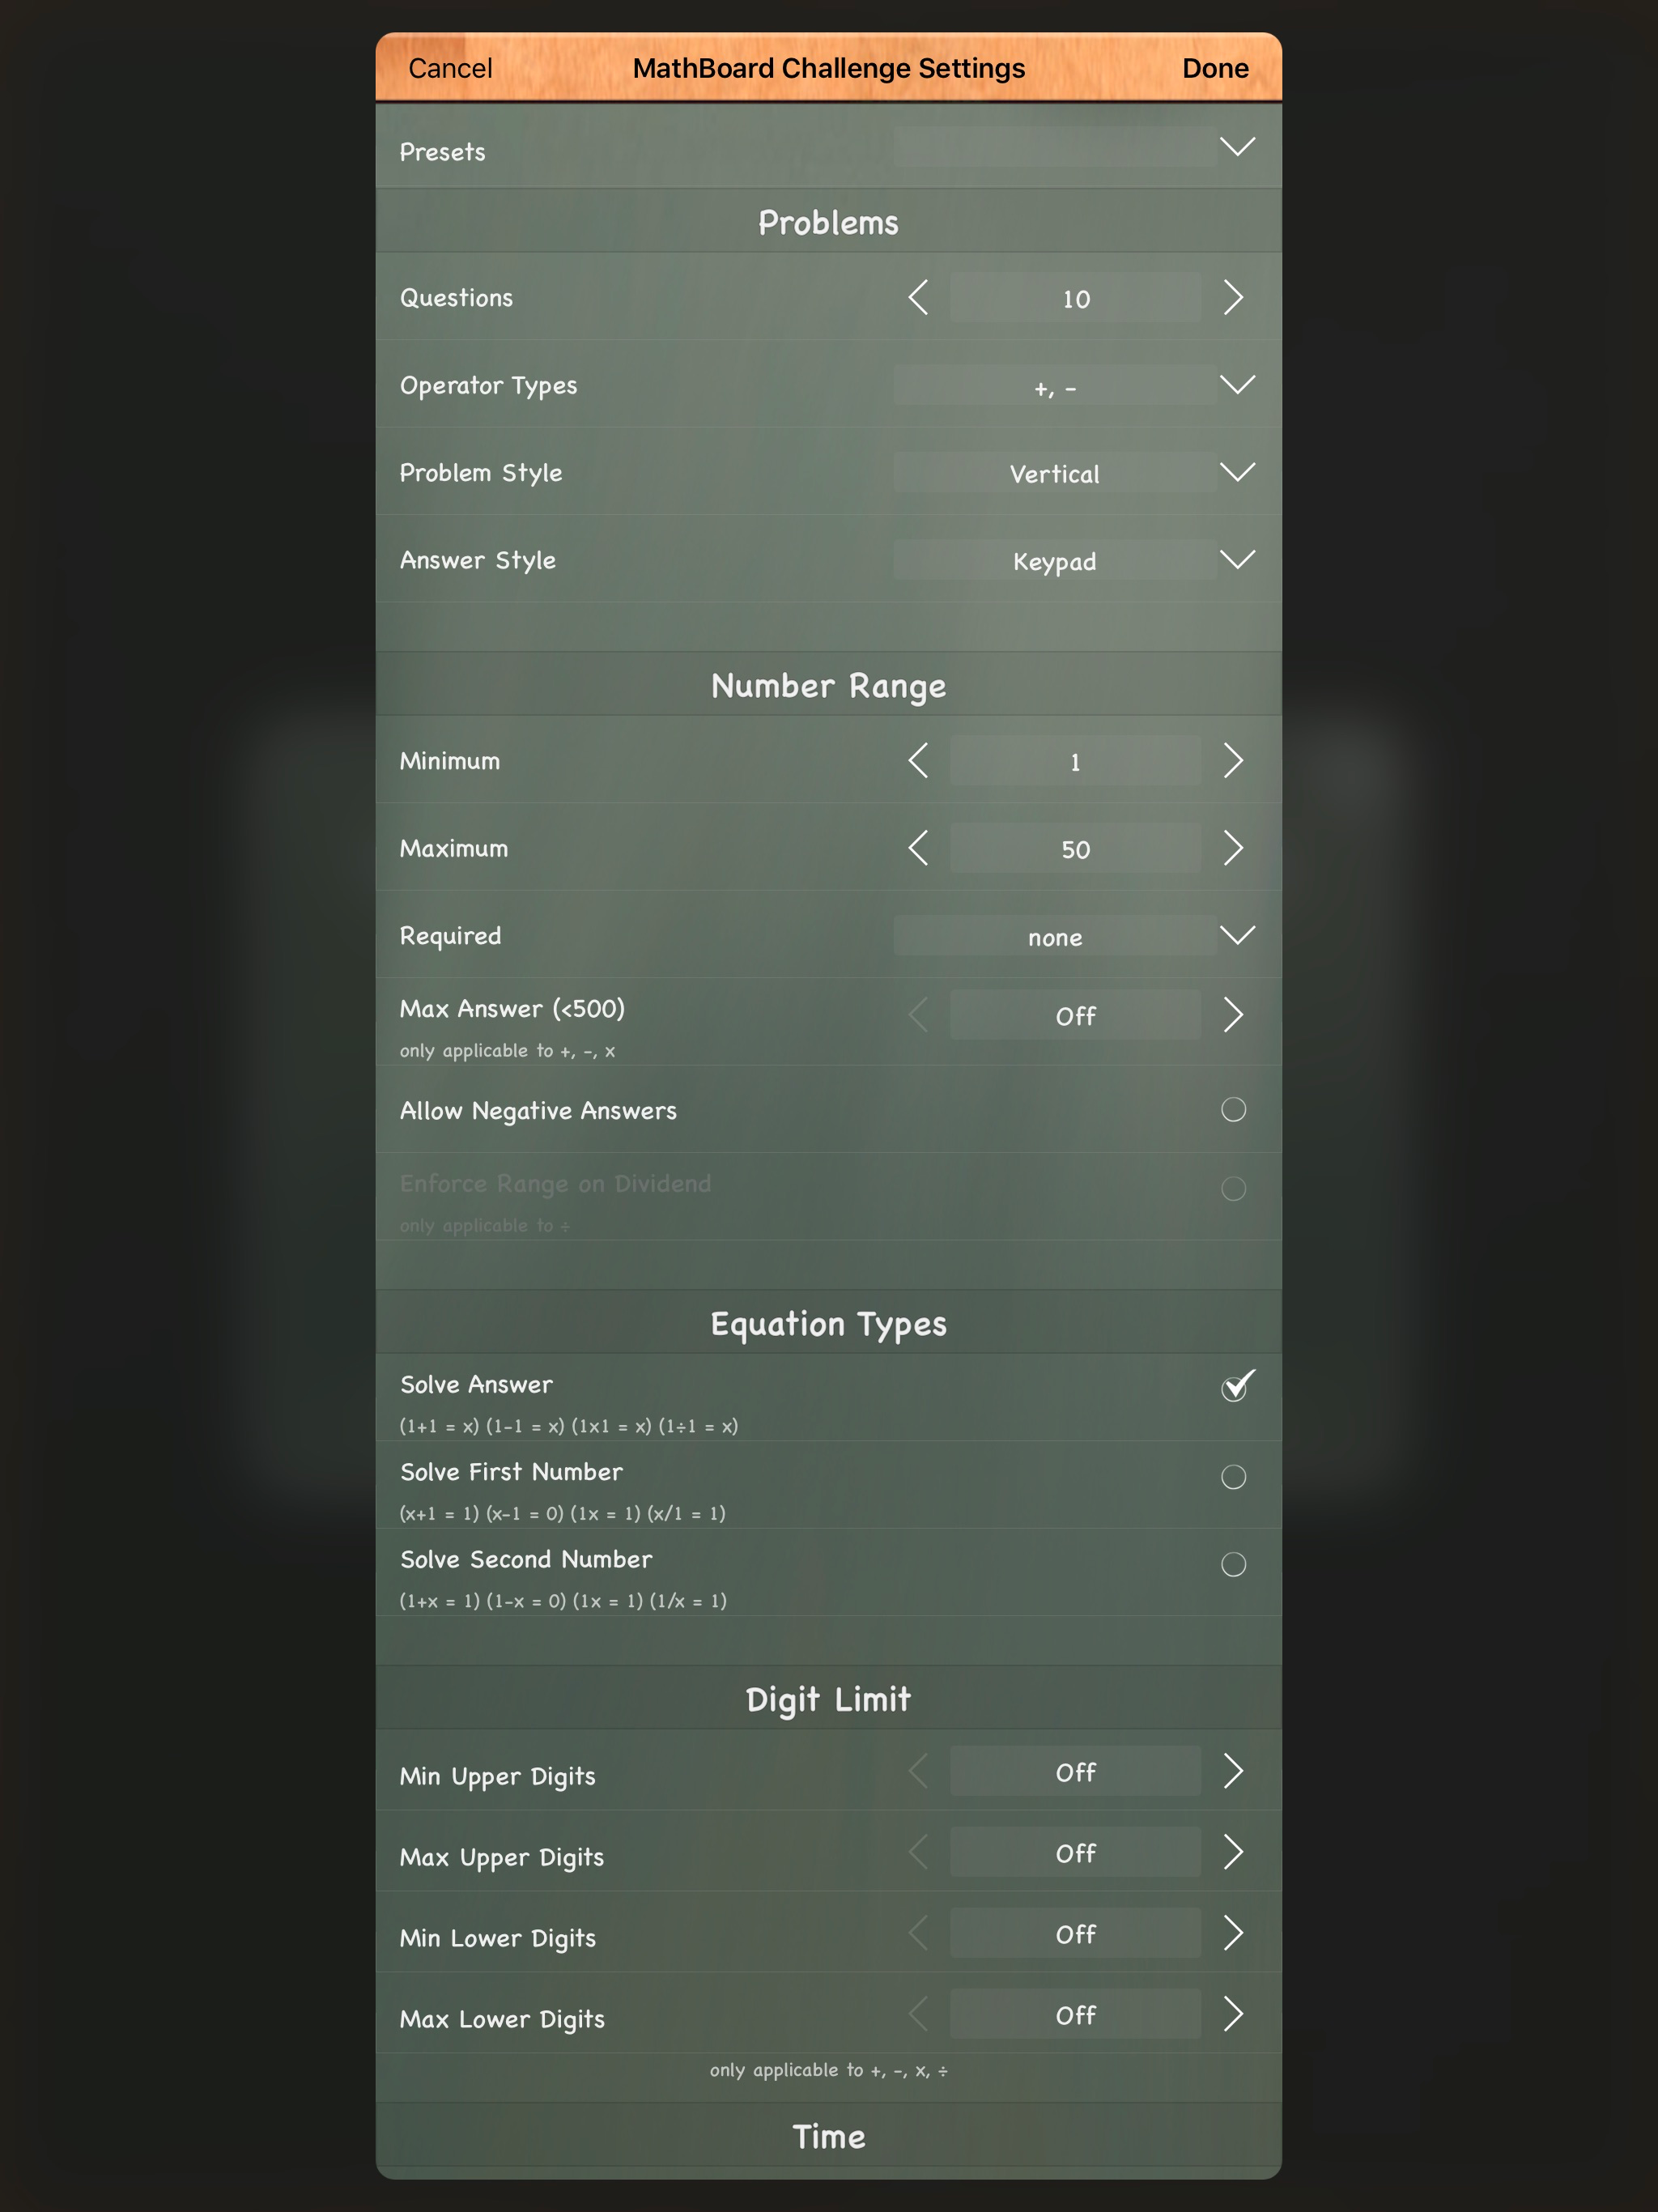
Task: Uncheck the Solve Answer equation type
Action: point(1235,1387)
